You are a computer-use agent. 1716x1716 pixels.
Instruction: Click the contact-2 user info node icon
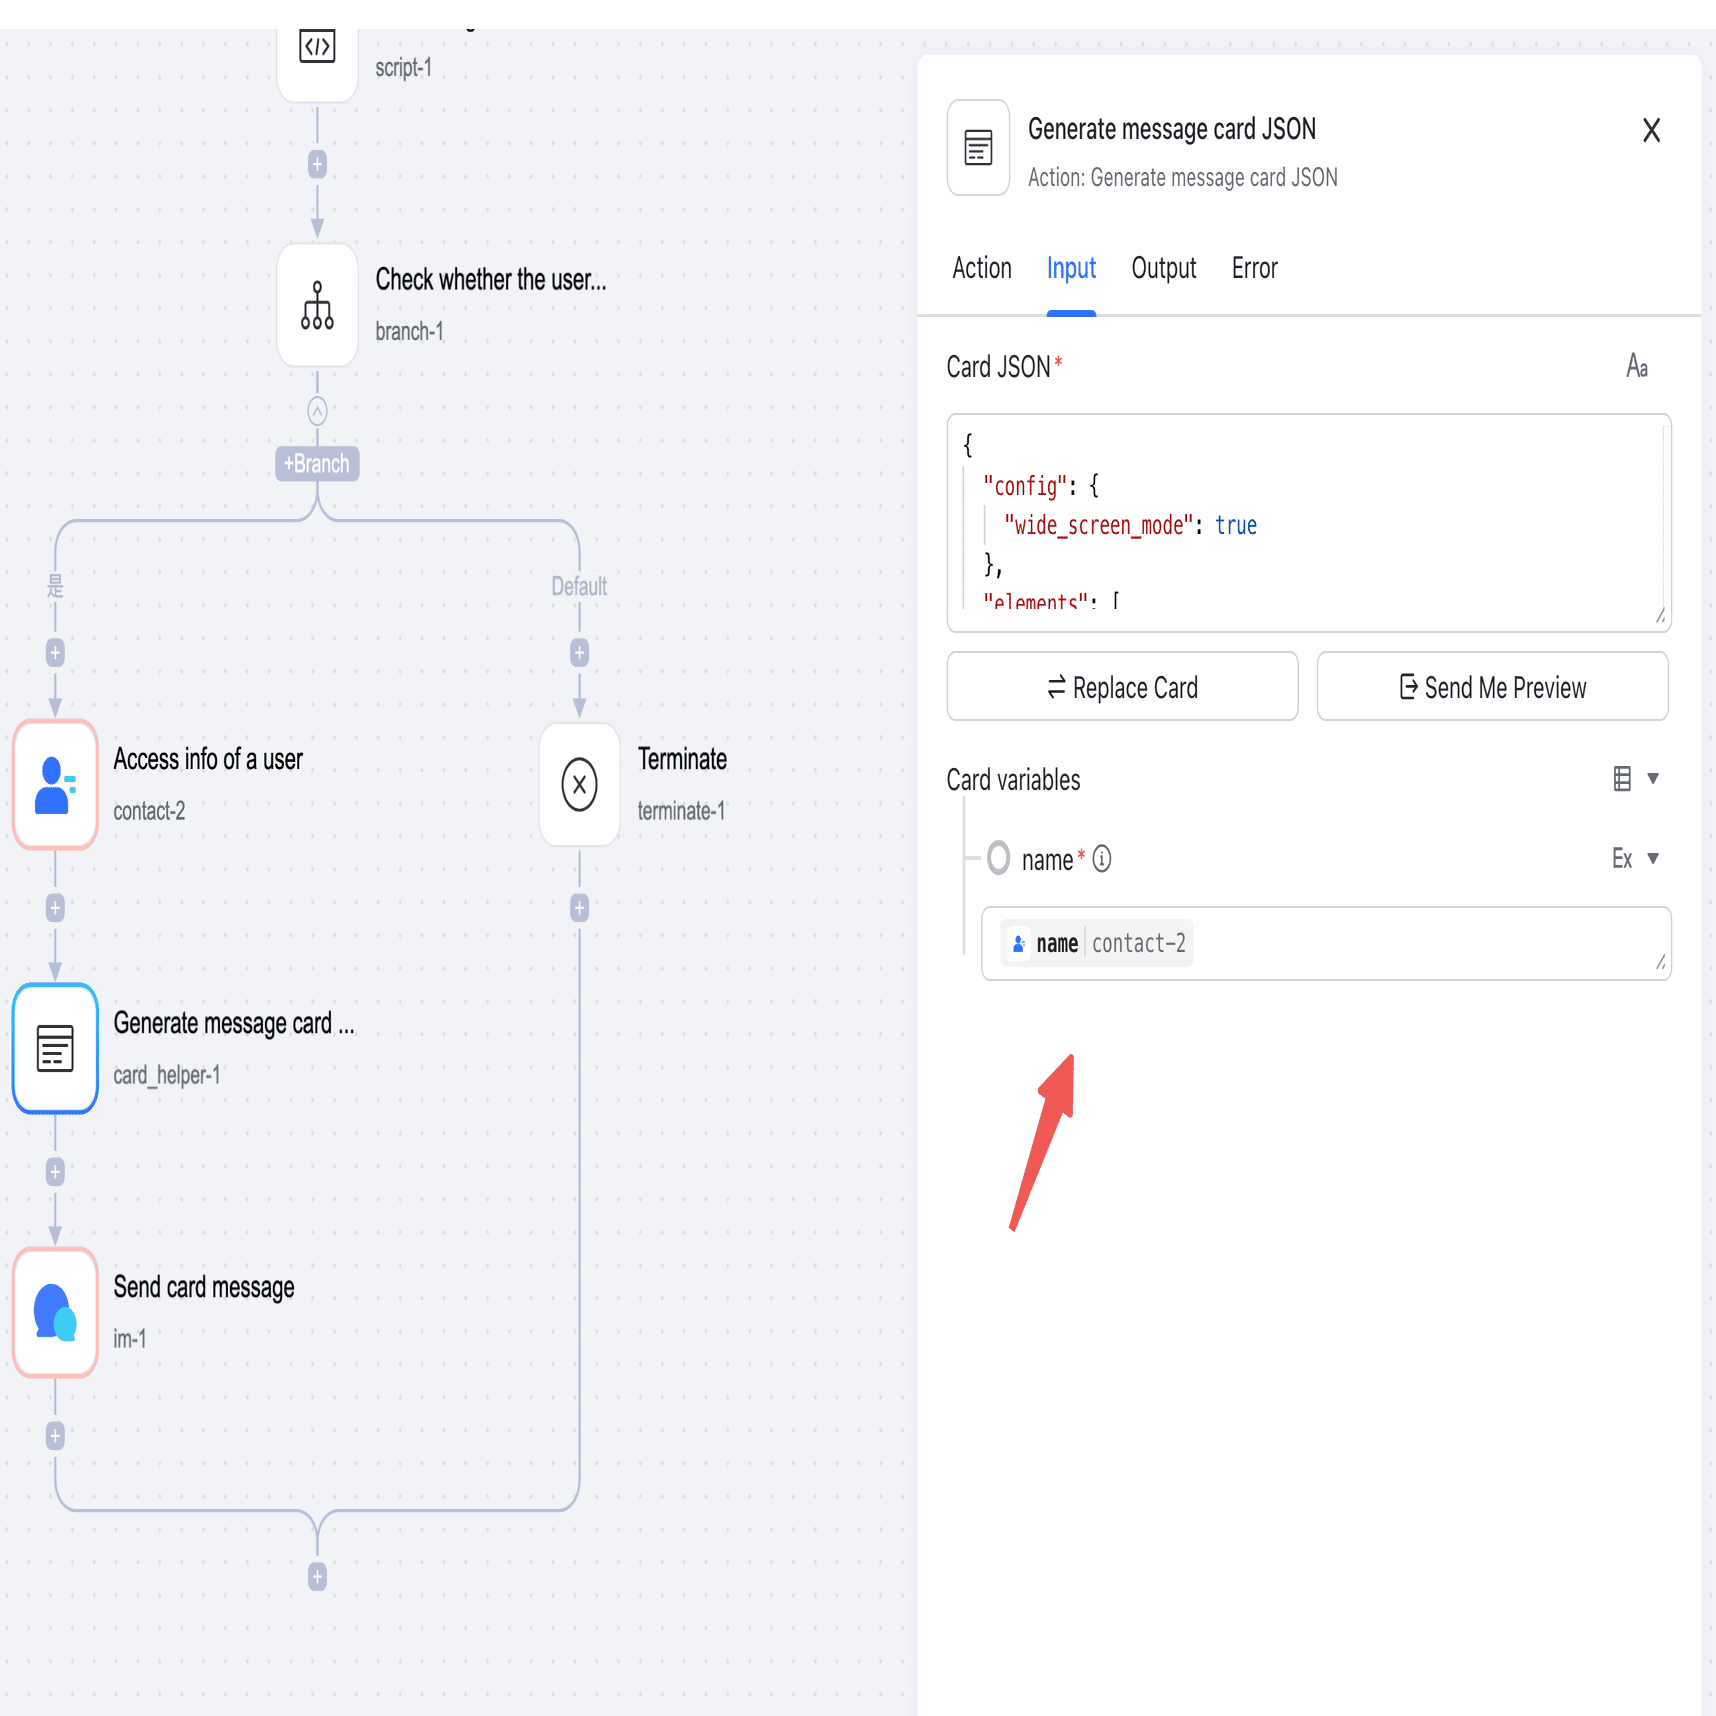(x=55, y=785)
